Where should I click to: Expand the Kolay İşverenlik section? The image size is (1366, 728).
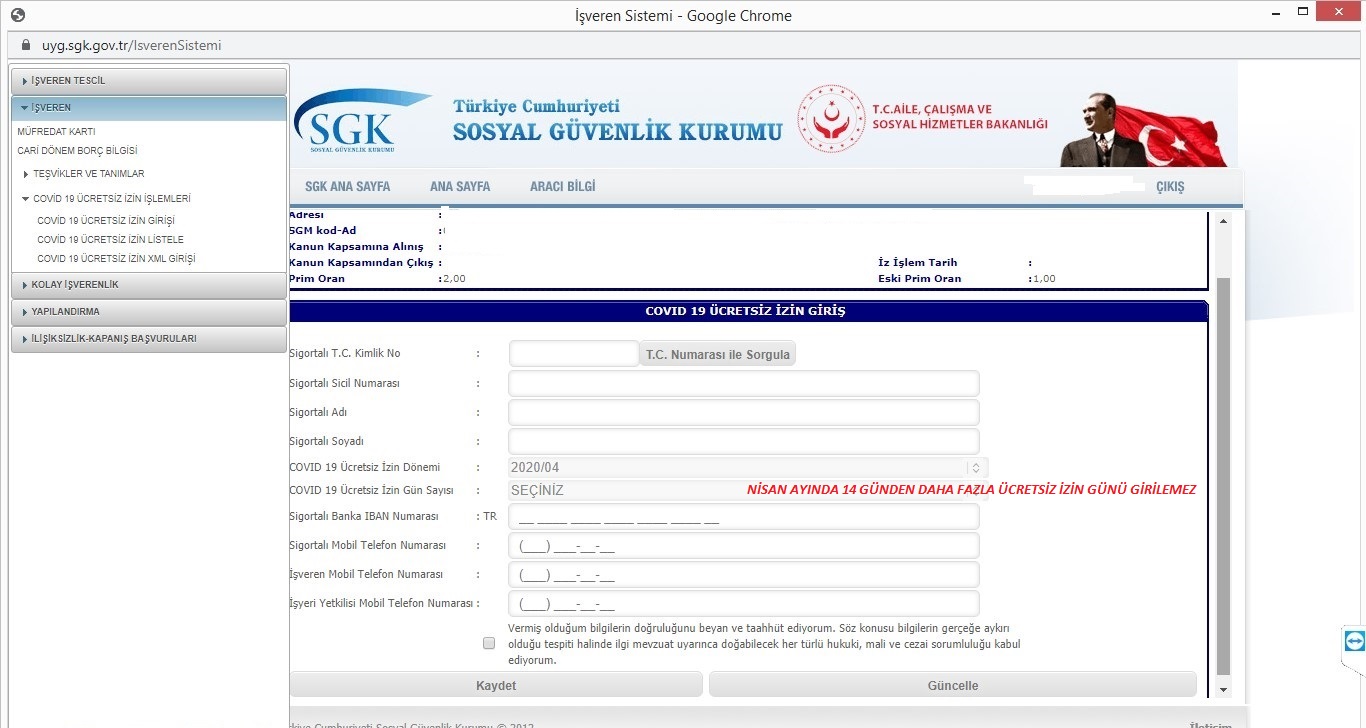[x=149, y=285]
